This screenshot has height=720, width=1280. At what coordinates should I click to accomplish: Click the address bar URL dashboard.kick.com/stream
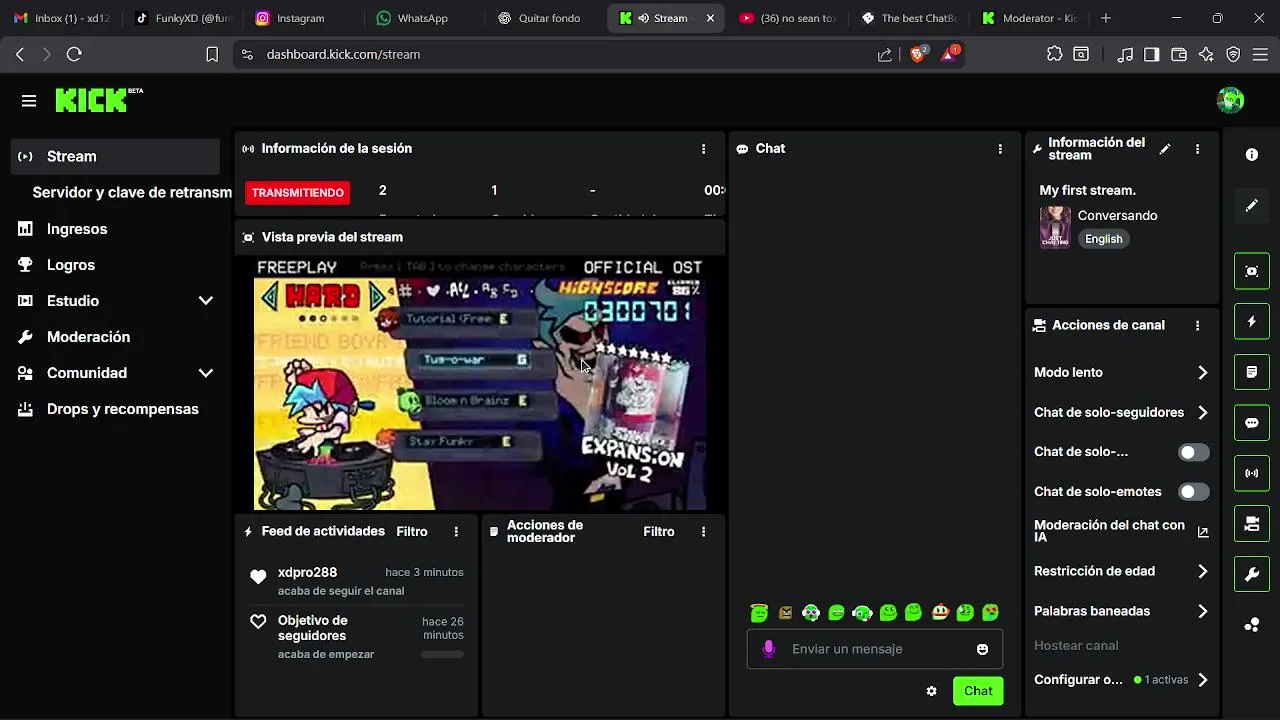[343, 54]
